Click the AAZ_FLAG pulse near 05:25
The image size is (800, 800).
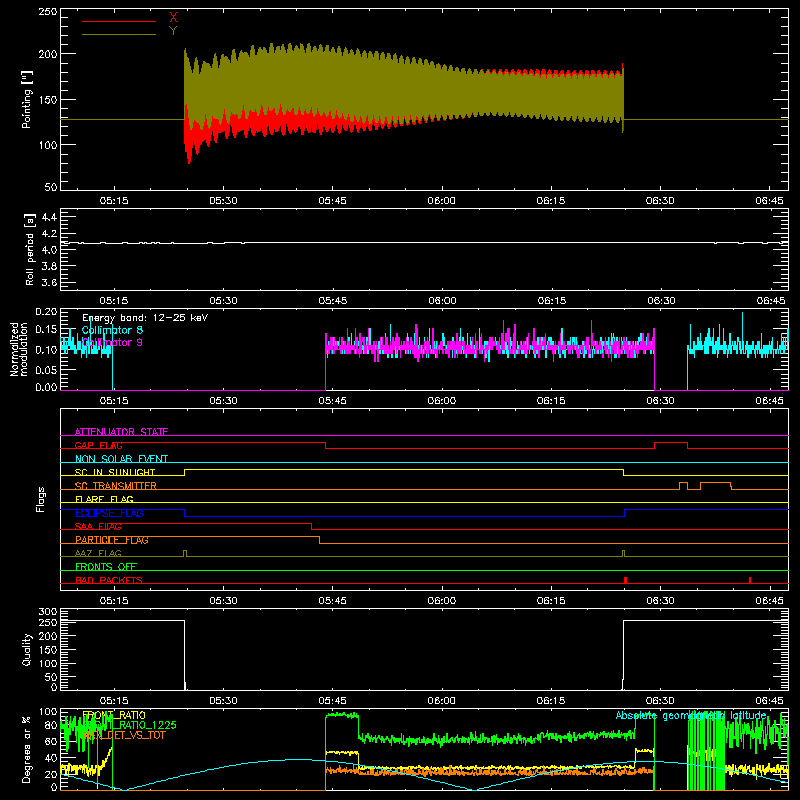coord(185,553)
